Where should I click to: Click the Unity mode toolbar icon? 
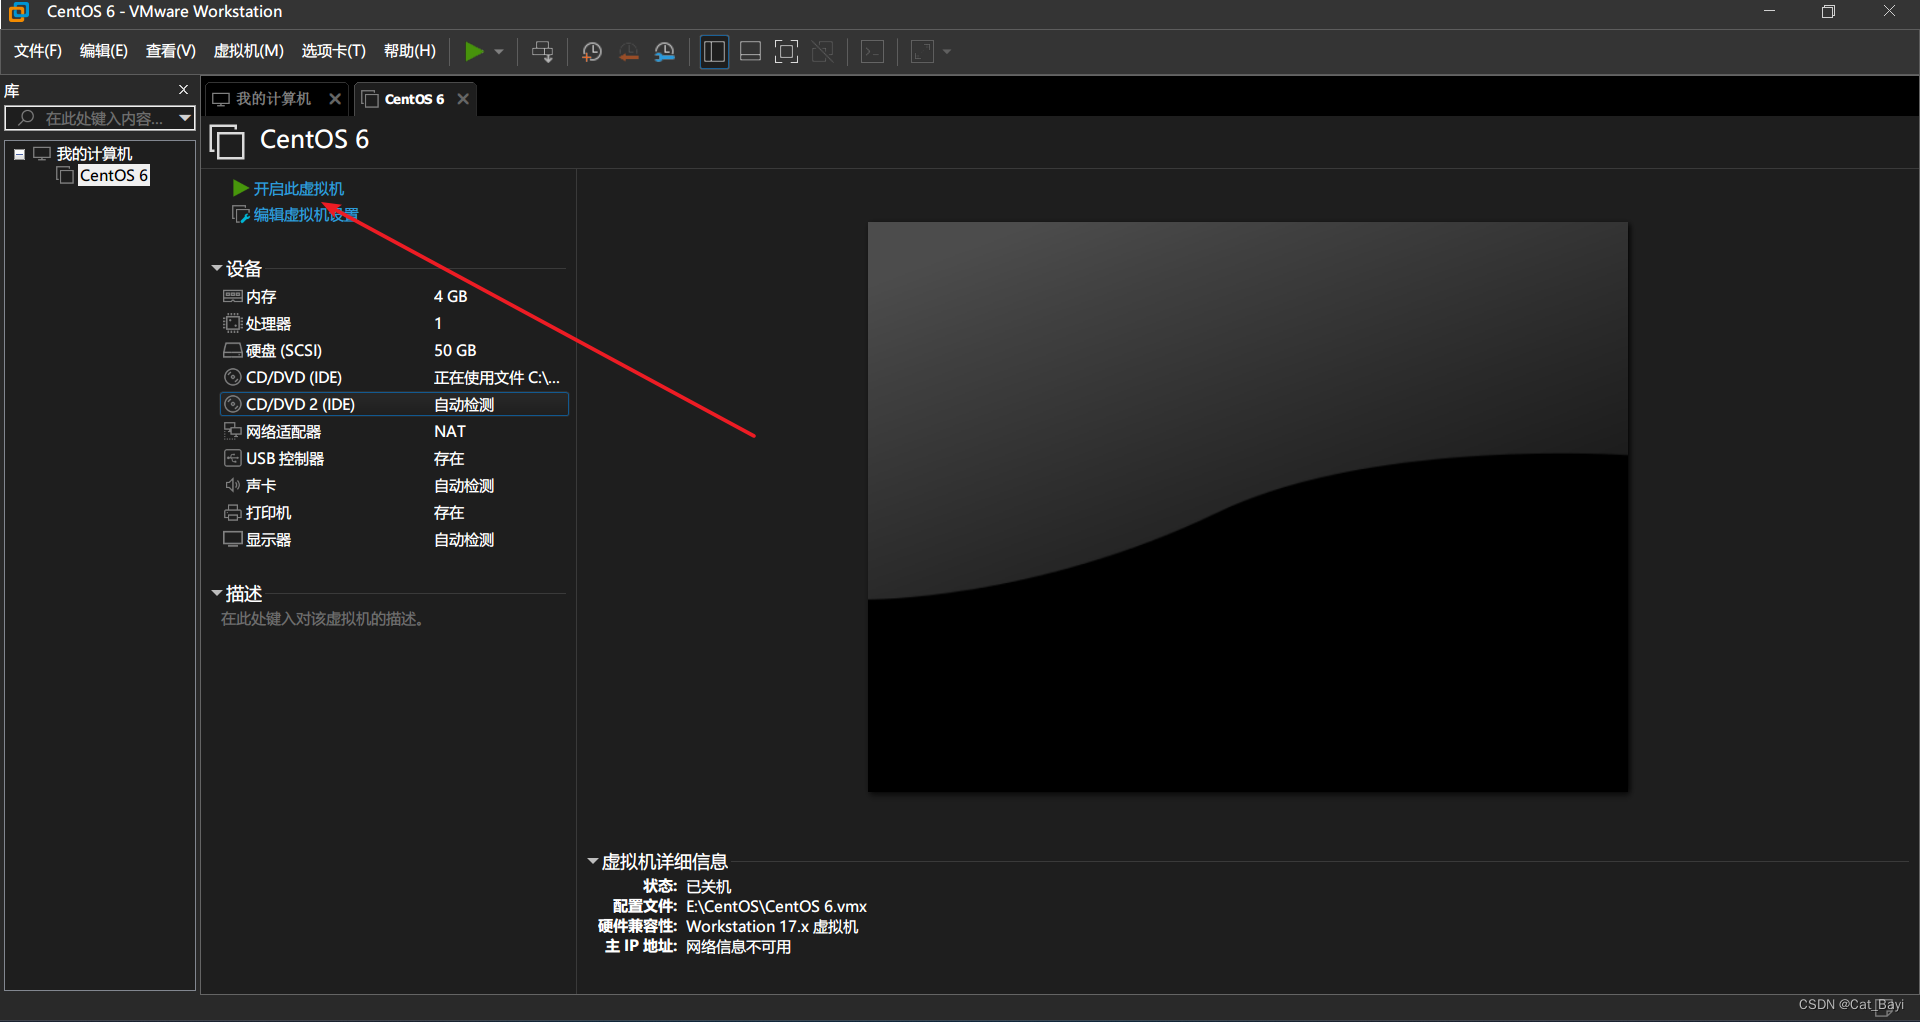823,52
